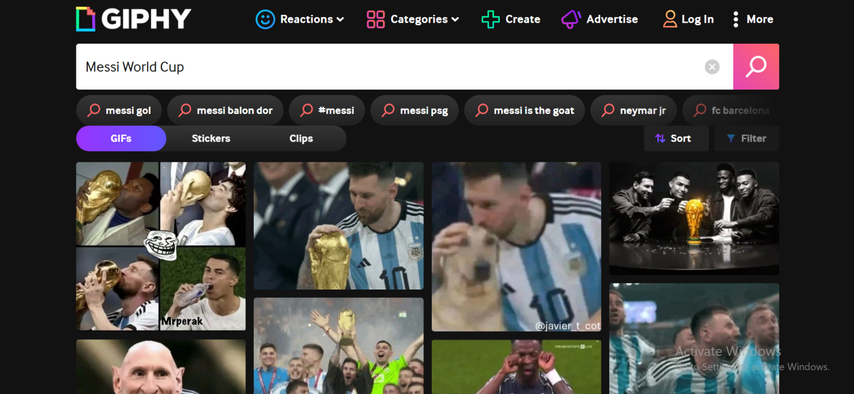Open the four-panel trophy kissing collage GIF

click(161, 246)
